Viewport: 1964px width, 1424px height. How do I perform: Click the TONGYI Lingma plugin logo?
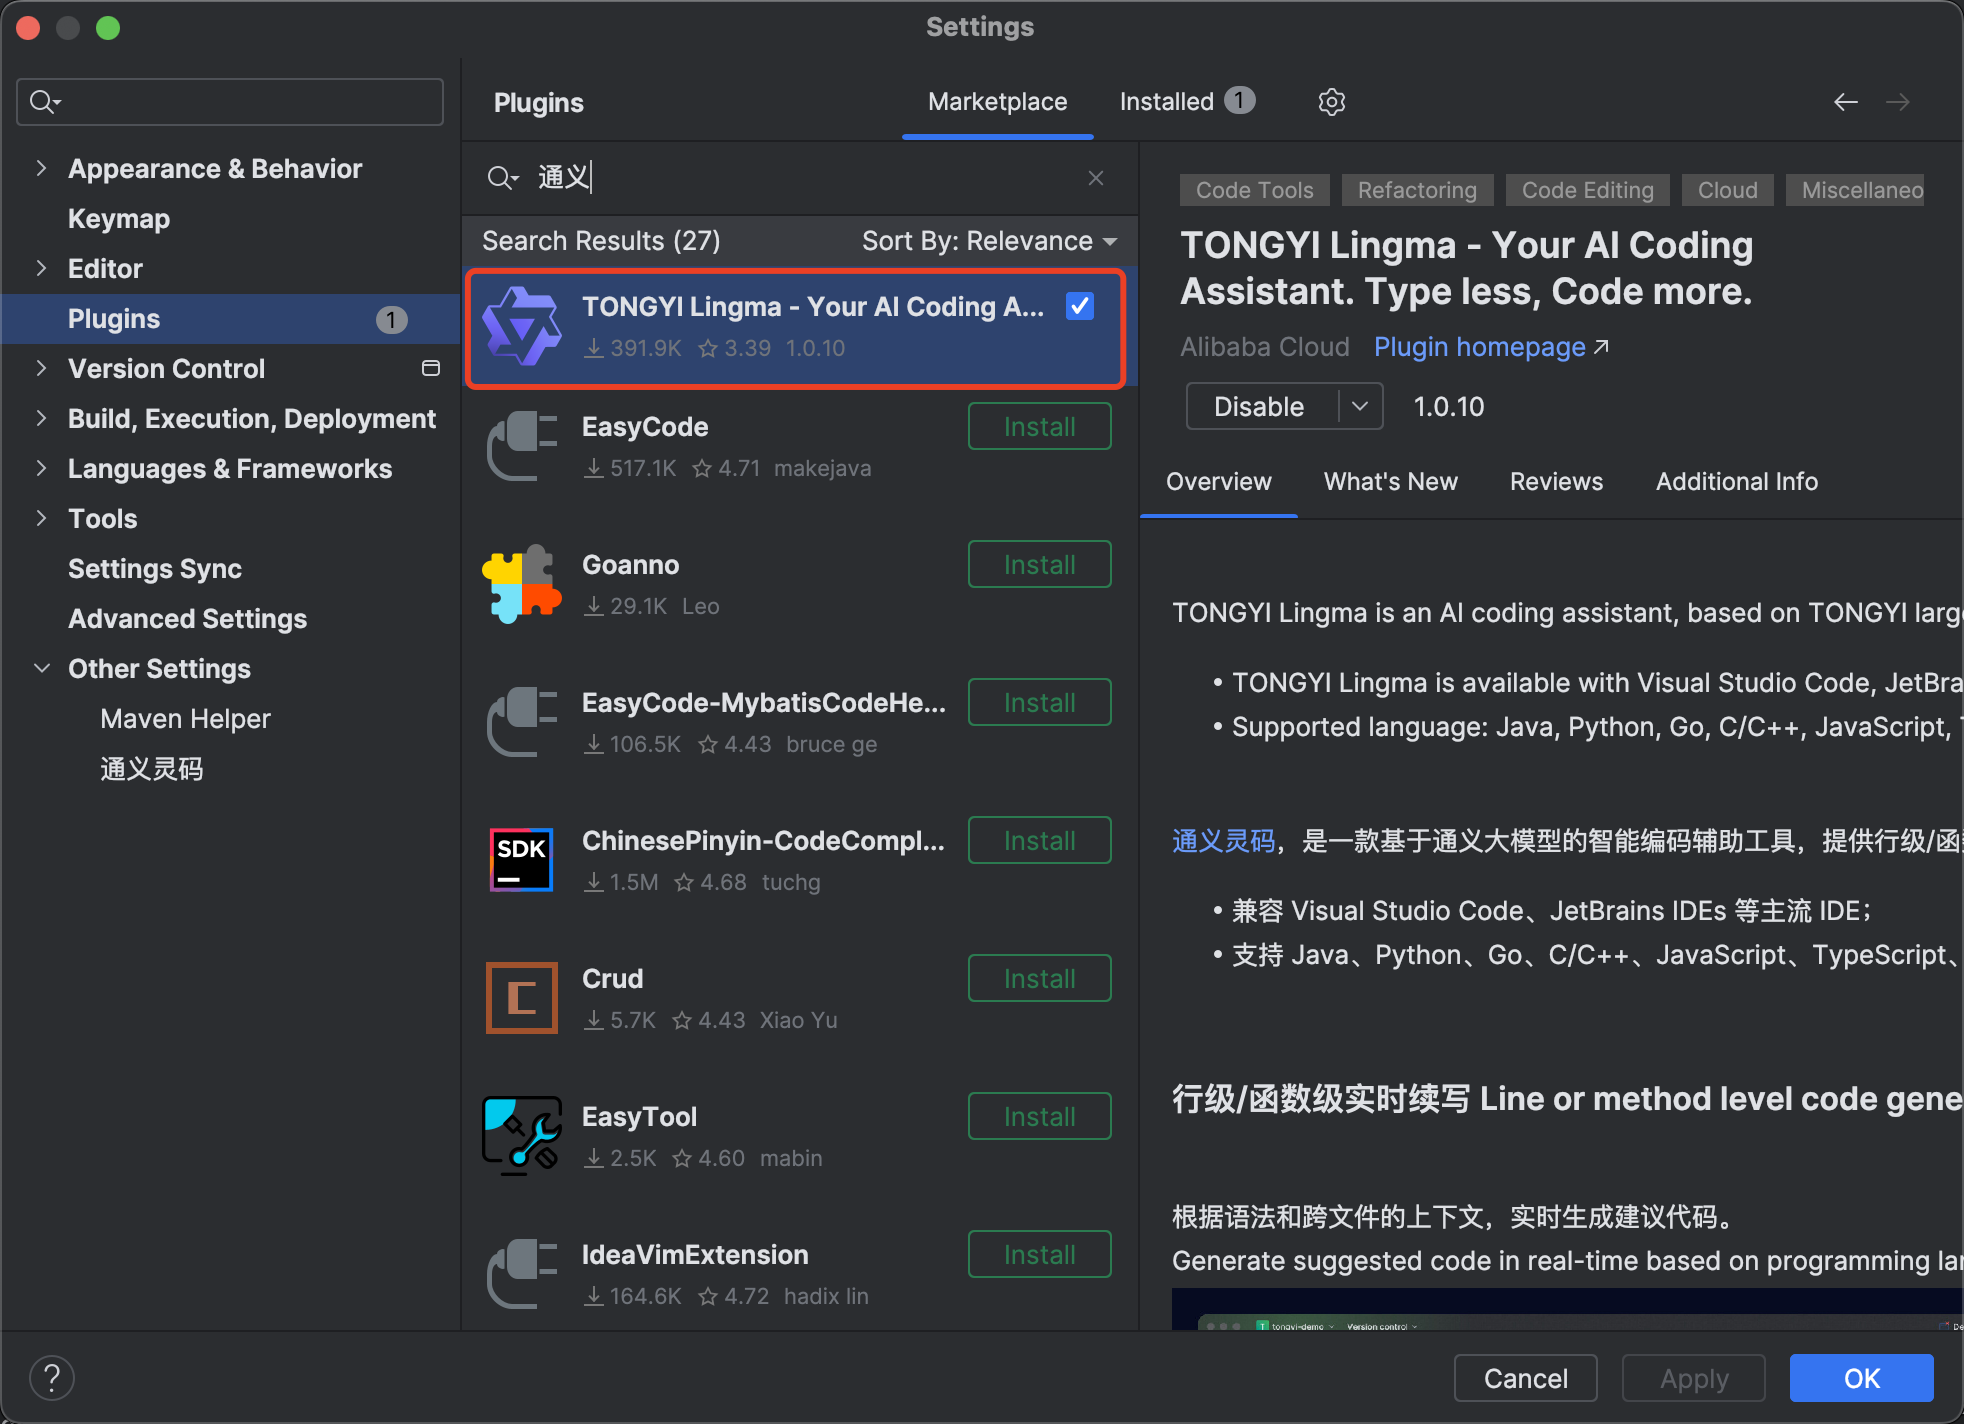(x=521, y=326)
